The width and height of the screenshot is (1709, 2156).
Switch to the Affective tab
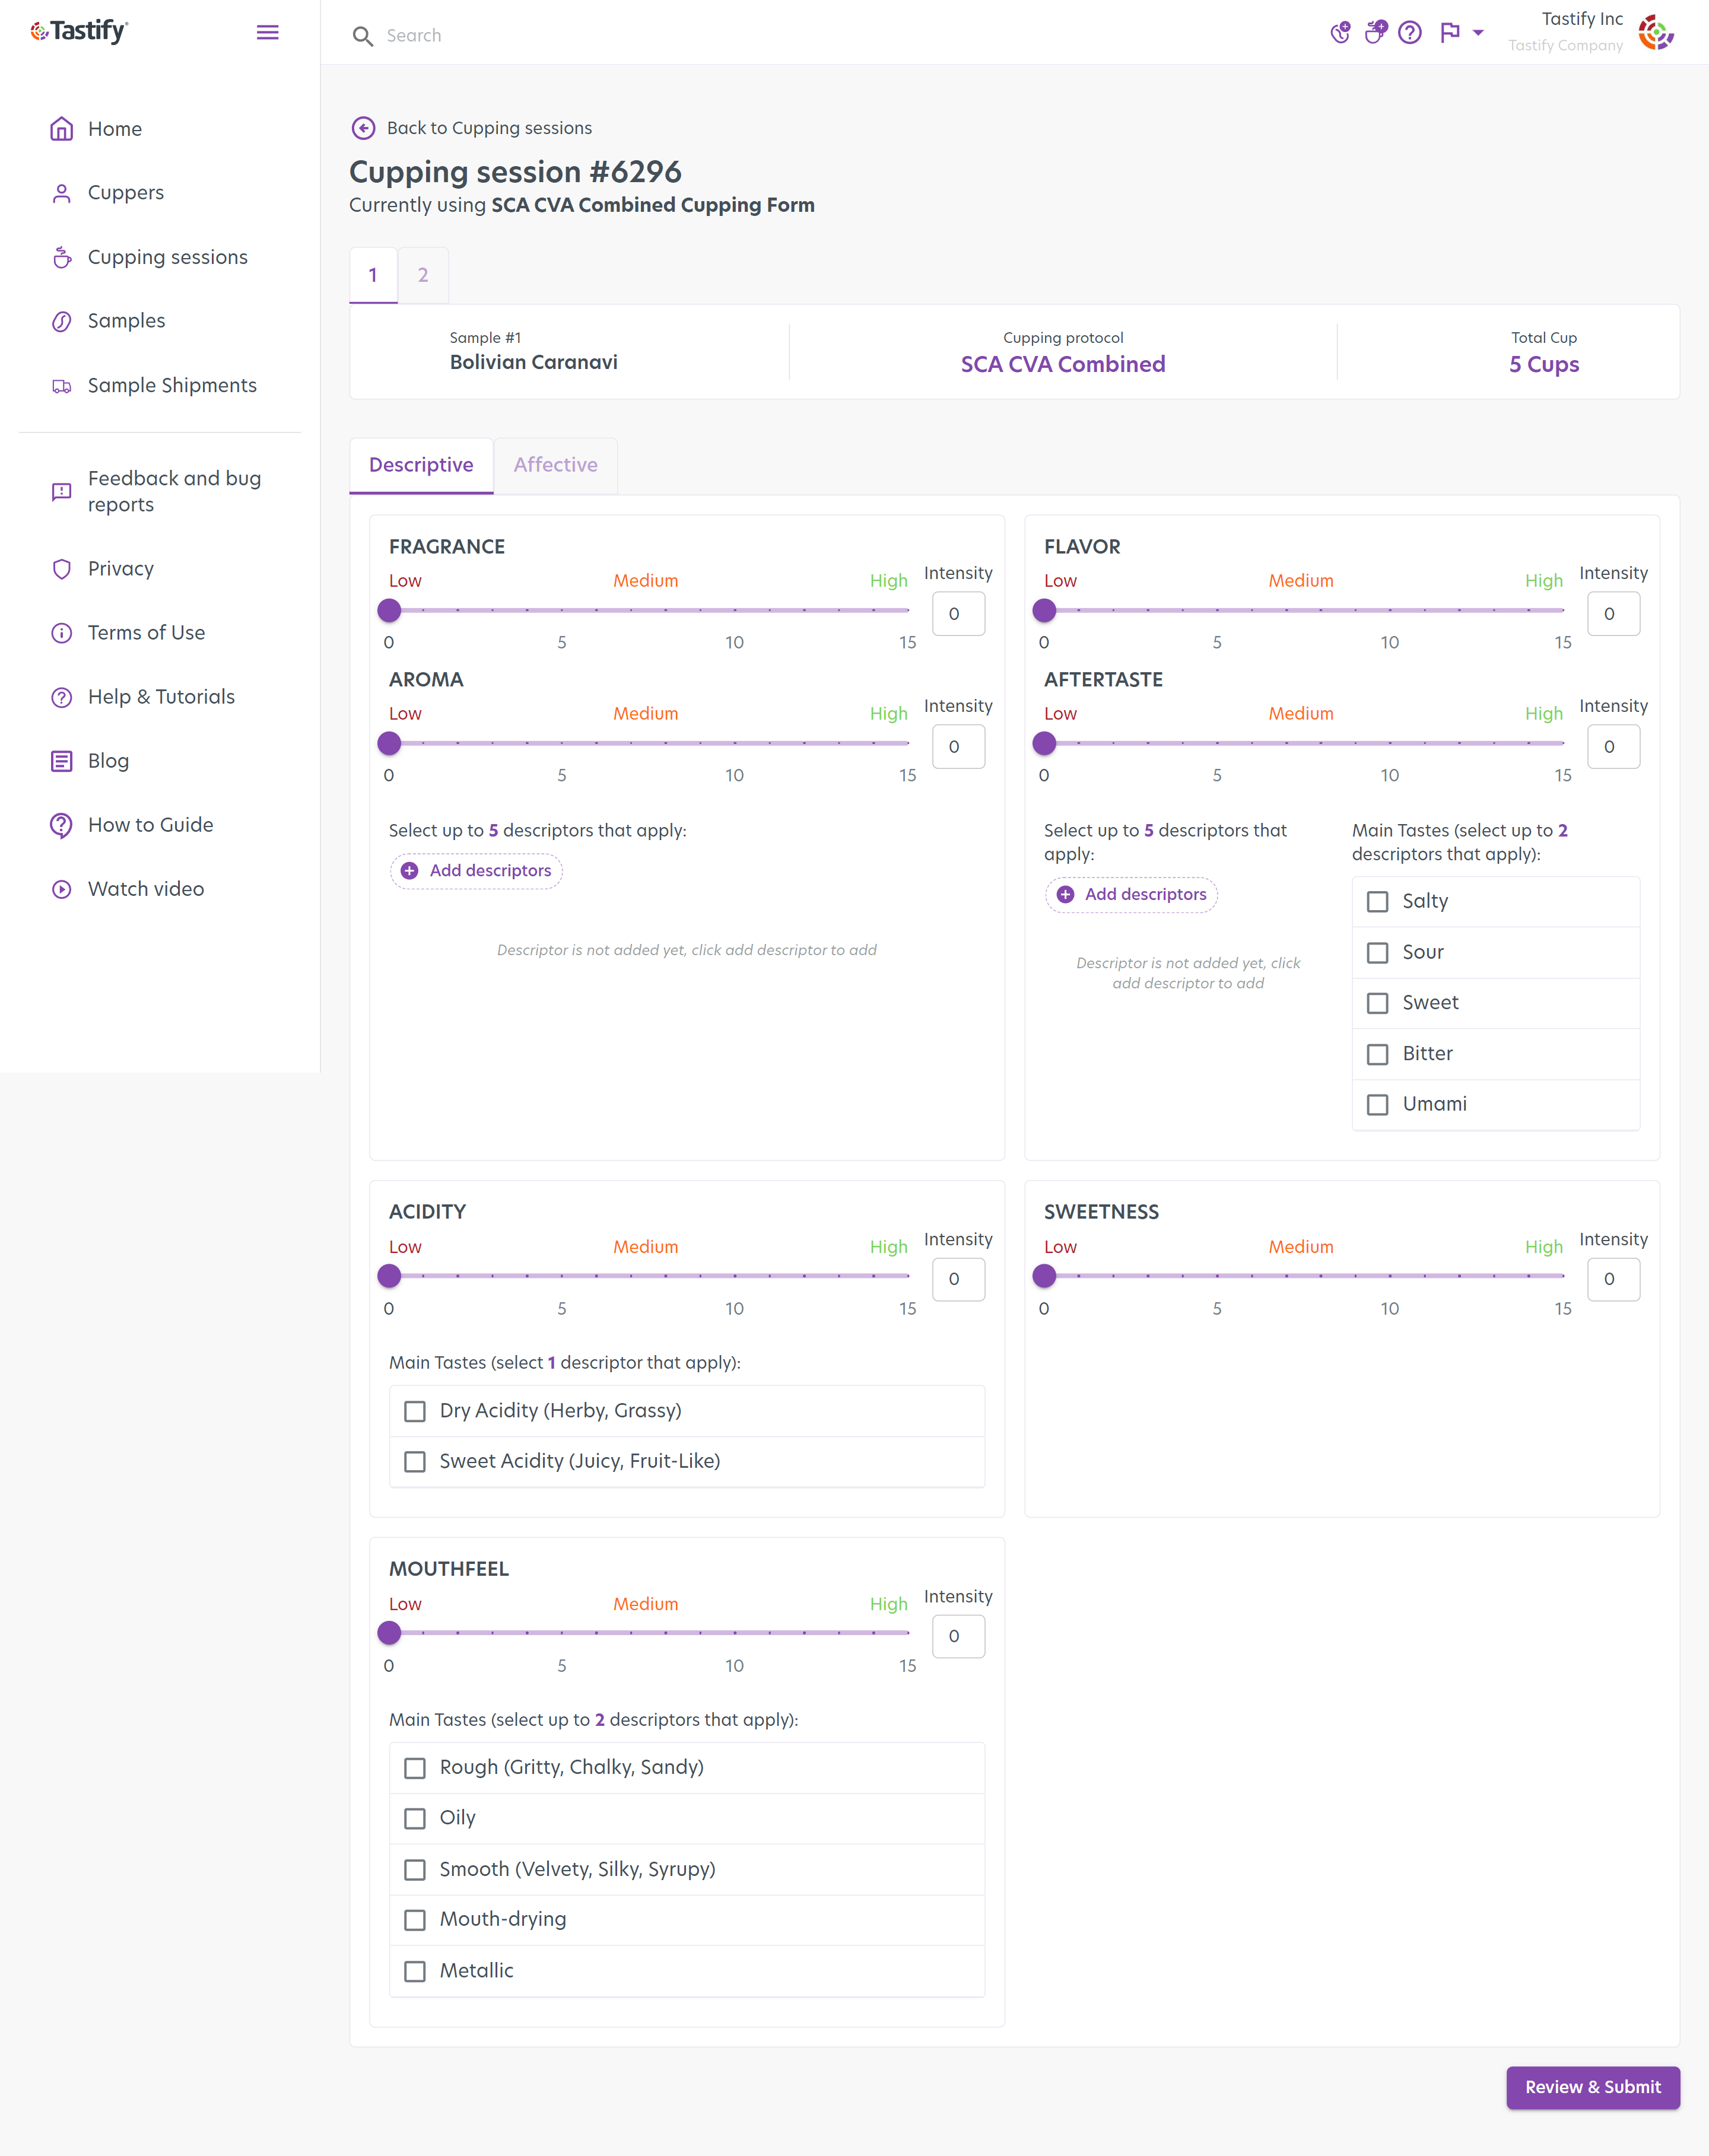pyautogui.click(x=555, y=465)
